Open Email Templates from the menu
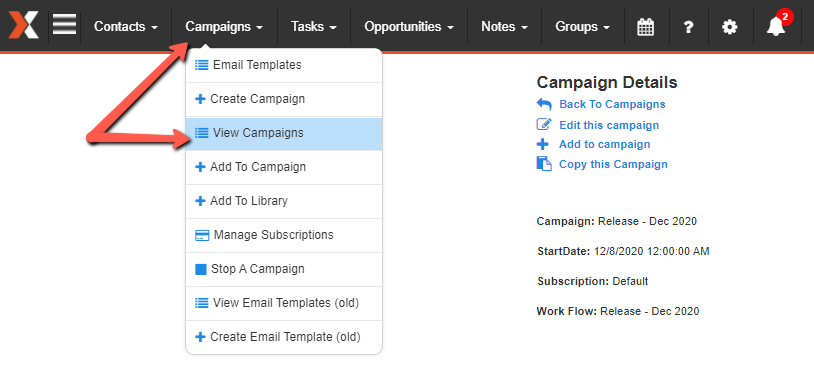The width and height of the screenshot is (814, 367). pyautogui.click(x=284, y=65)
